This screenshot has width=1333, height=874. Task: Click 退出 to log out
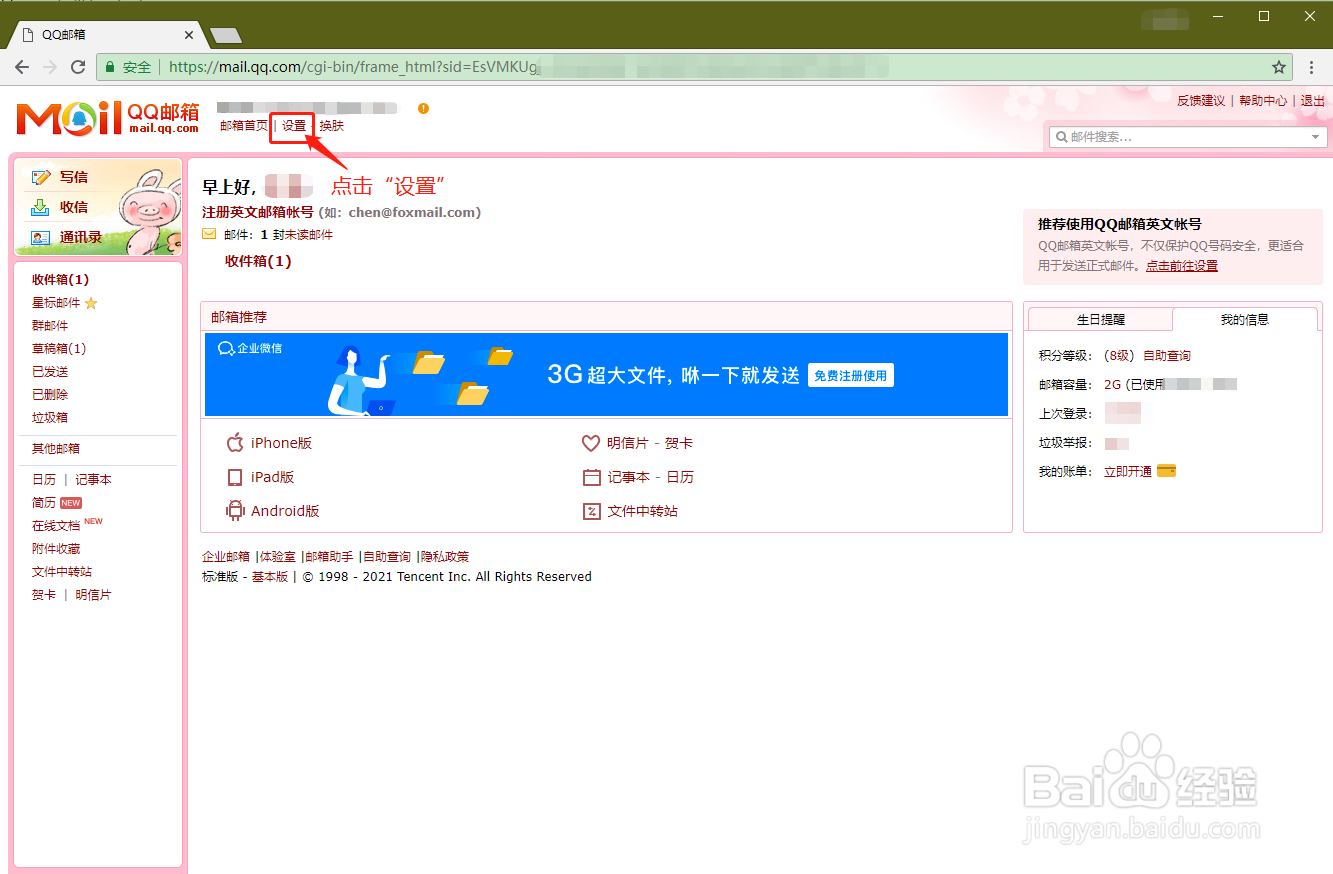click(x=1313, y=101)
